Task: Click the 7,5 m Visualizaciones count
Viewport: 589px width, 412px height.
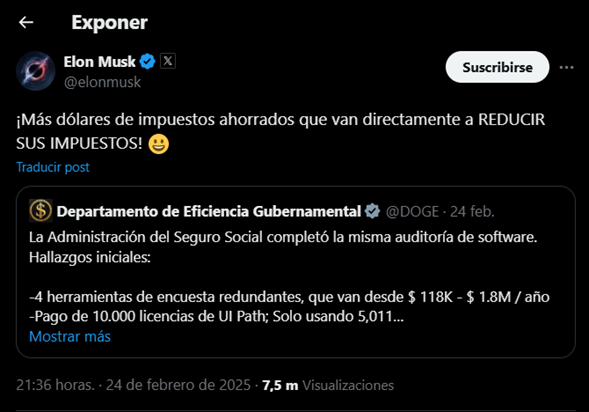Action: tap(328, 385)
